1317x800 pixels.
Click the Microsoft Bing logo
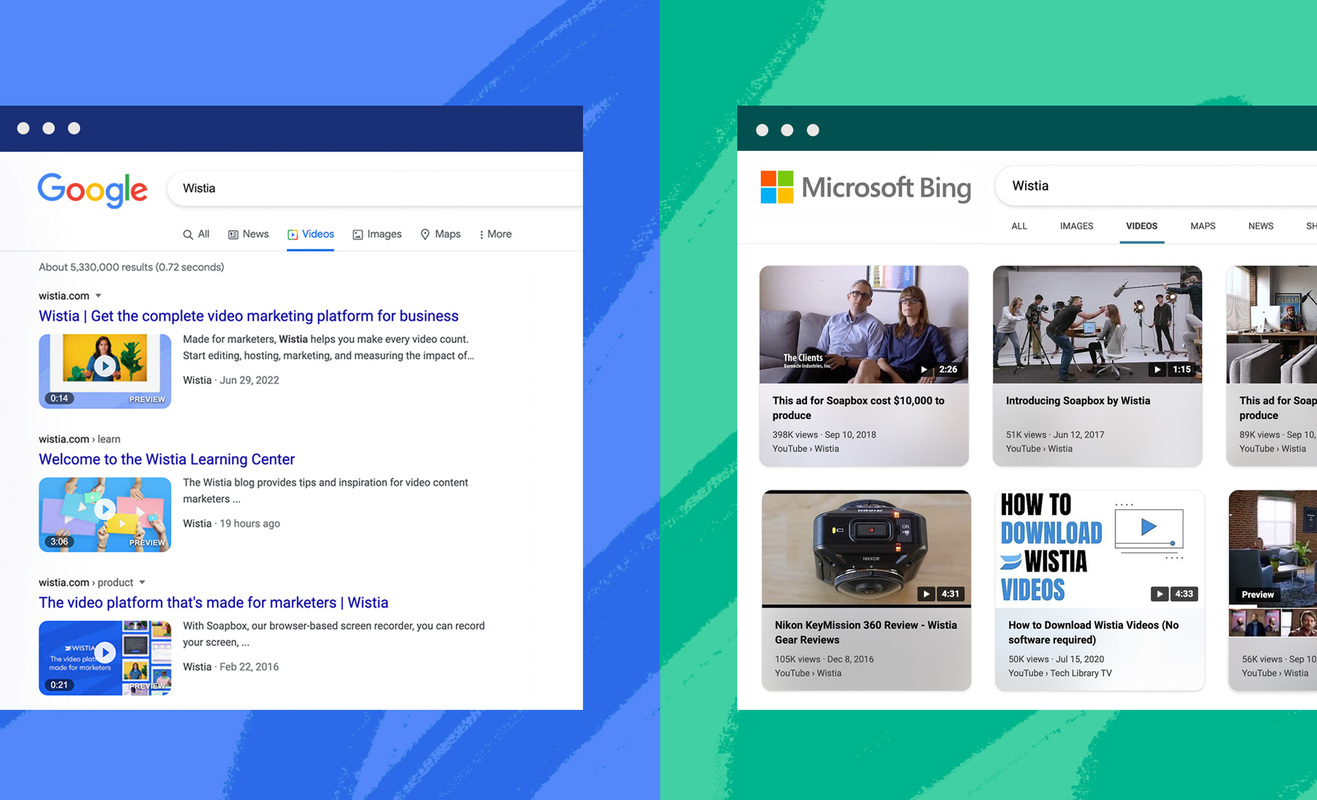[865, 187]
